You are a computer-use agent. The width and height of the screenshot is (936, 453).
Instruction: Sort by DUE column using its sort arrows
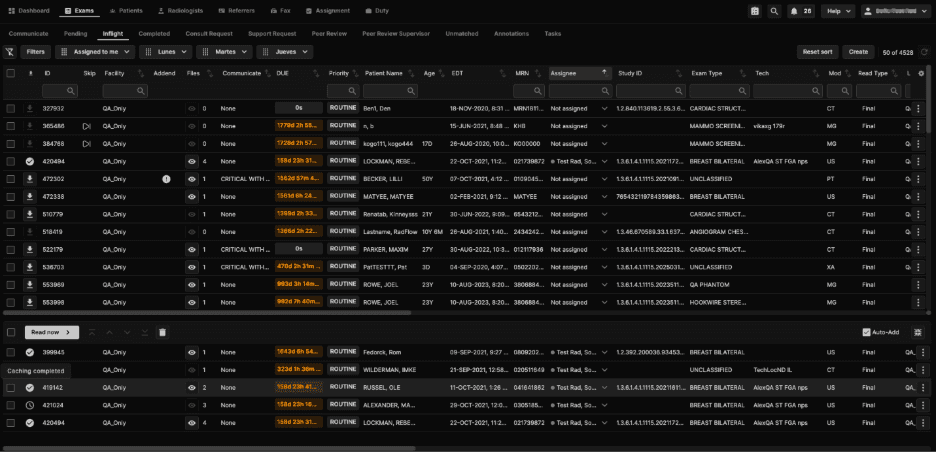316,73
